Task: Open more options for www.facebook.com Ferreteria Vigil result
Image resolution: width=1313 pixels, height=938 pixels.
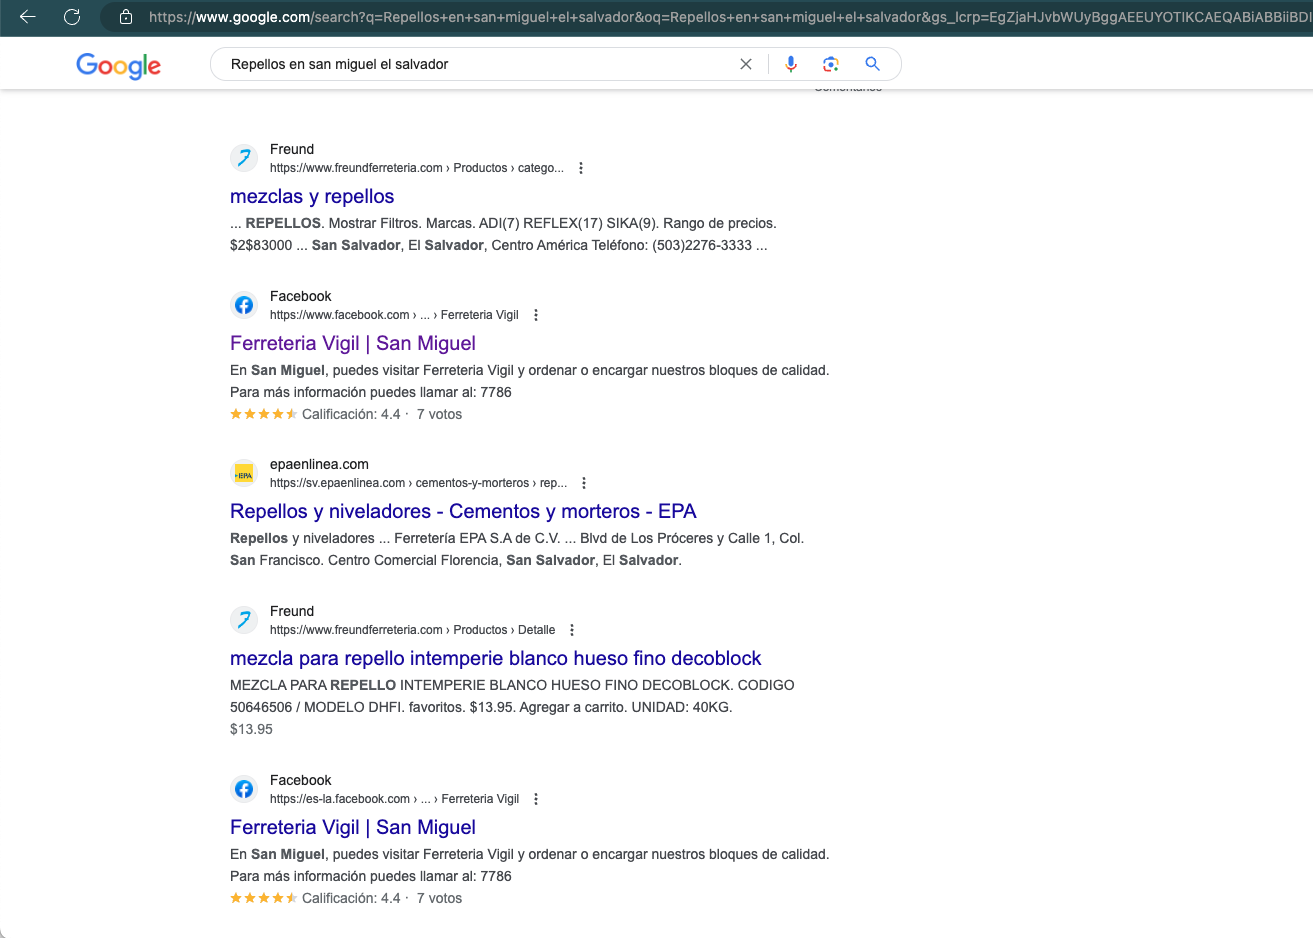Action: [536, 315]
